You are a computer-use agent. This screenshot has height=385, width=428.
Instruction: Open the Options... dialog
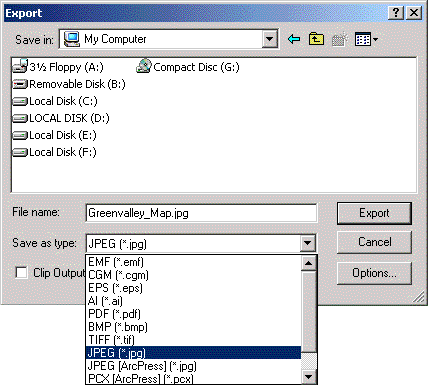[374, 273]
